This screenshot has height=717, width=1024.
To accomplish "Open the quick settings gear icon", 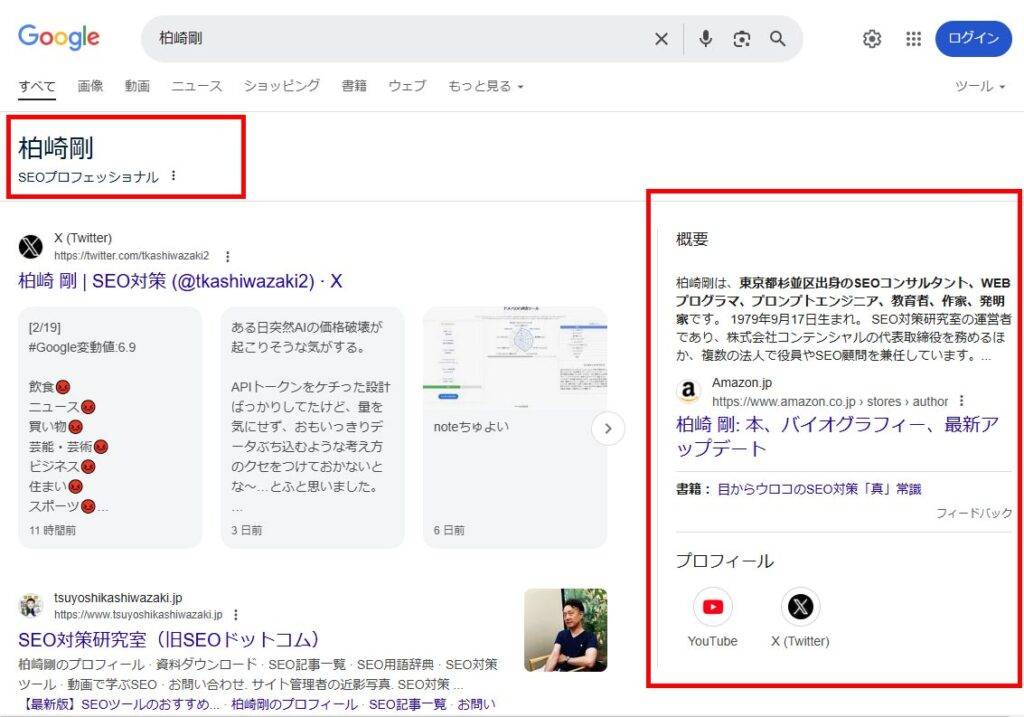I will (x=871, y=38).
